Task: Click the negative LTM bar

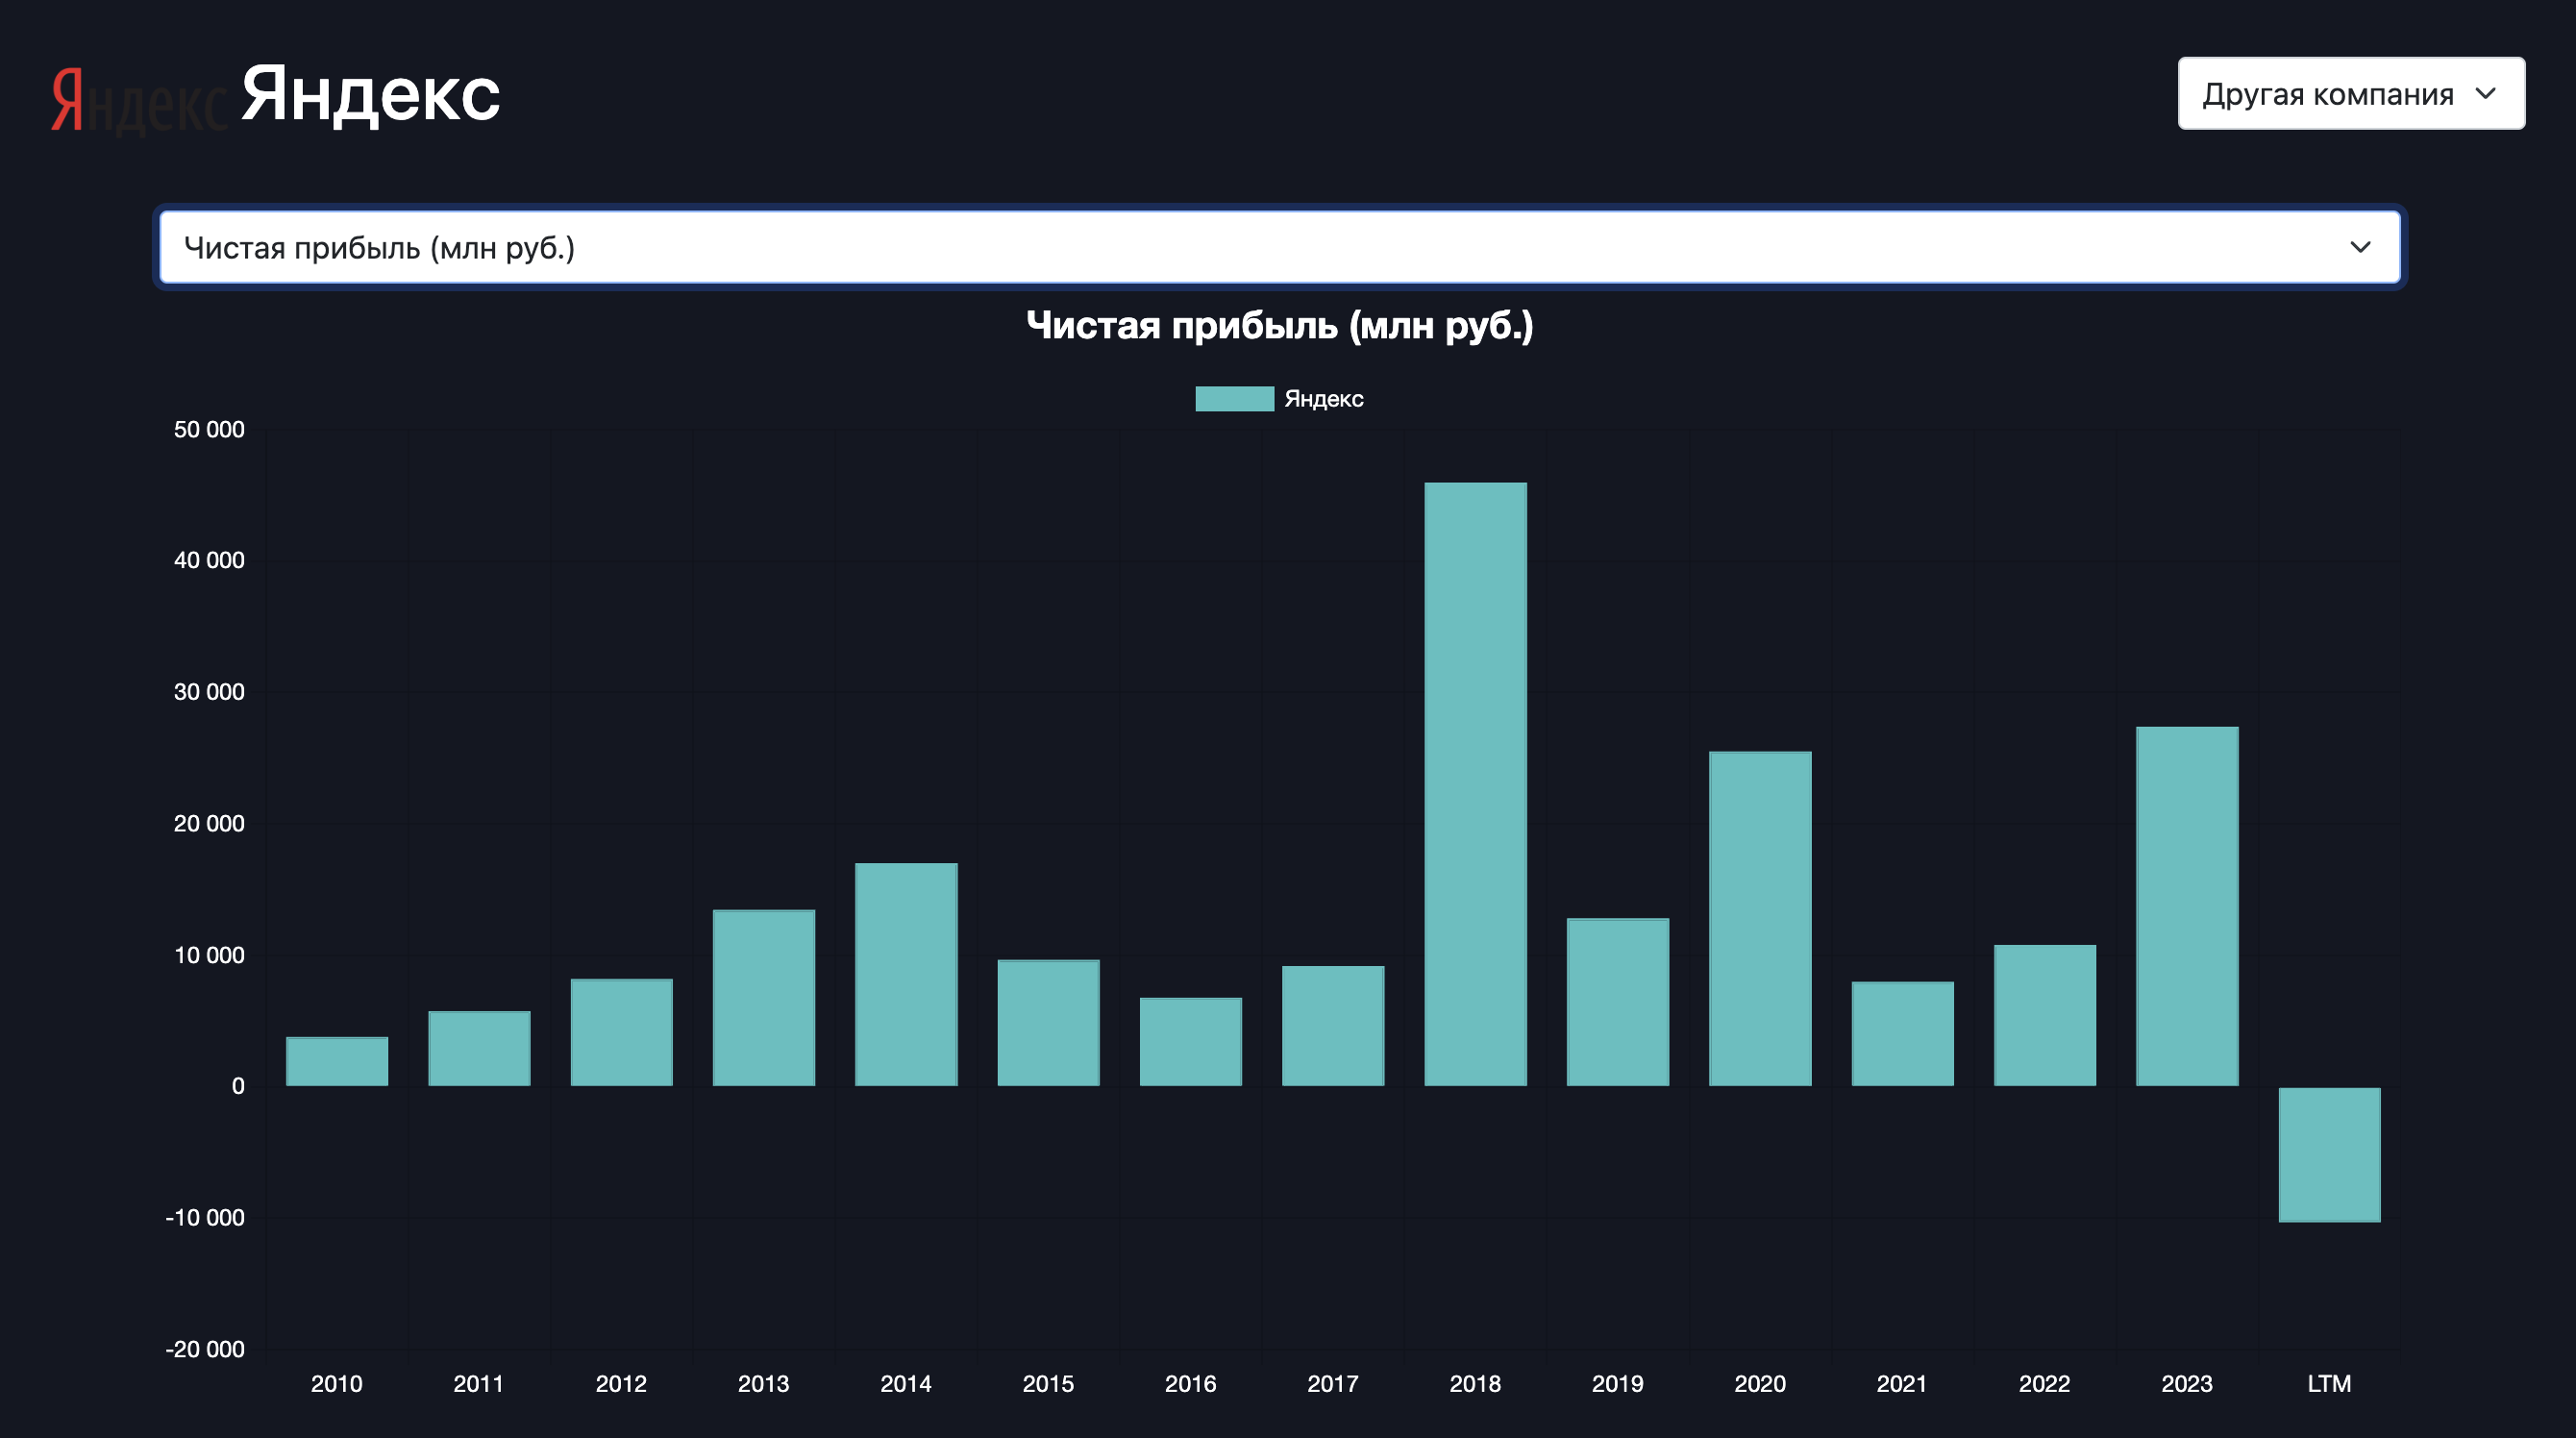Action: pyautogui.click(x=2329, y=1155)
